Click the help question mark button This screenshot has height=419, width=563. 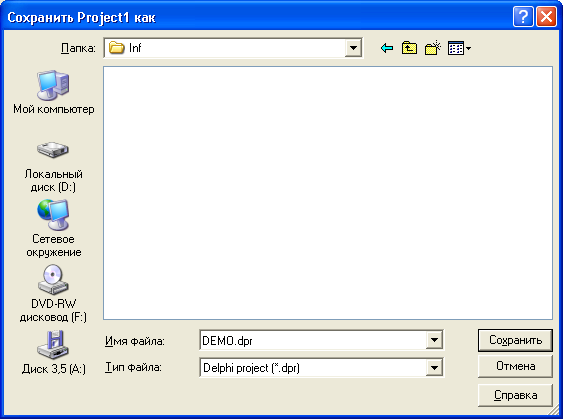523,17
